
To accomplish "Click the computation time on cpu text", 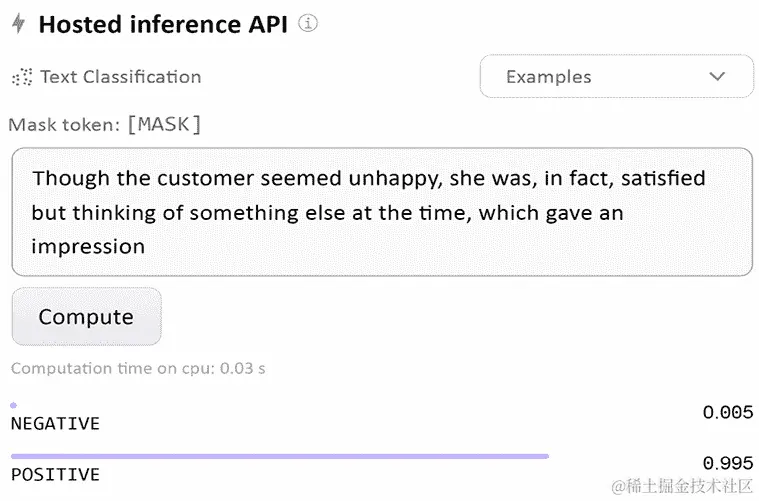I will [x=138, y=368].
